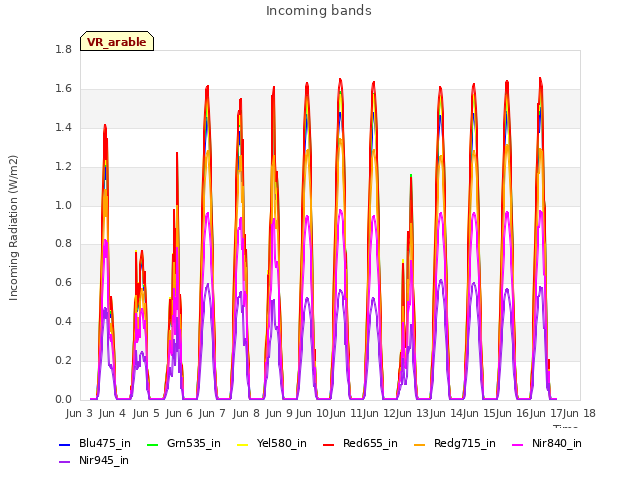The height and width of the screenshot is (480, 640).
Task: Click the 'Jun 4' x-axis date label
Action: coord(112,413)
